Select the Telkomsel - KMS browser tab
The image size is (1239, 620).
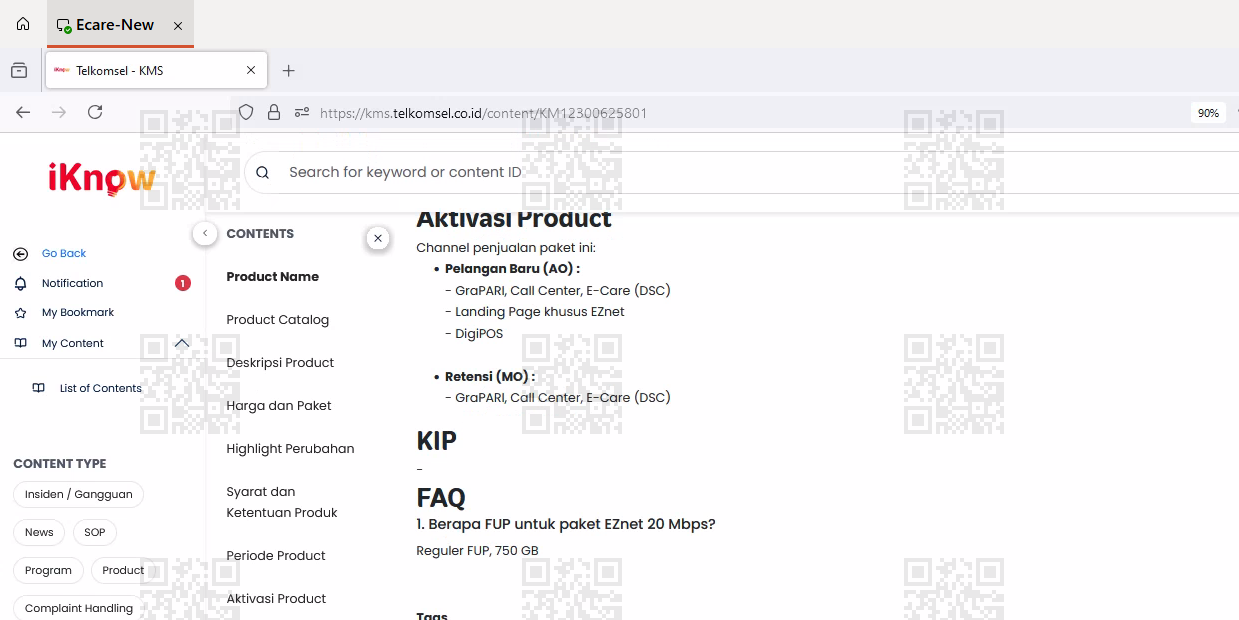[156, 70]
